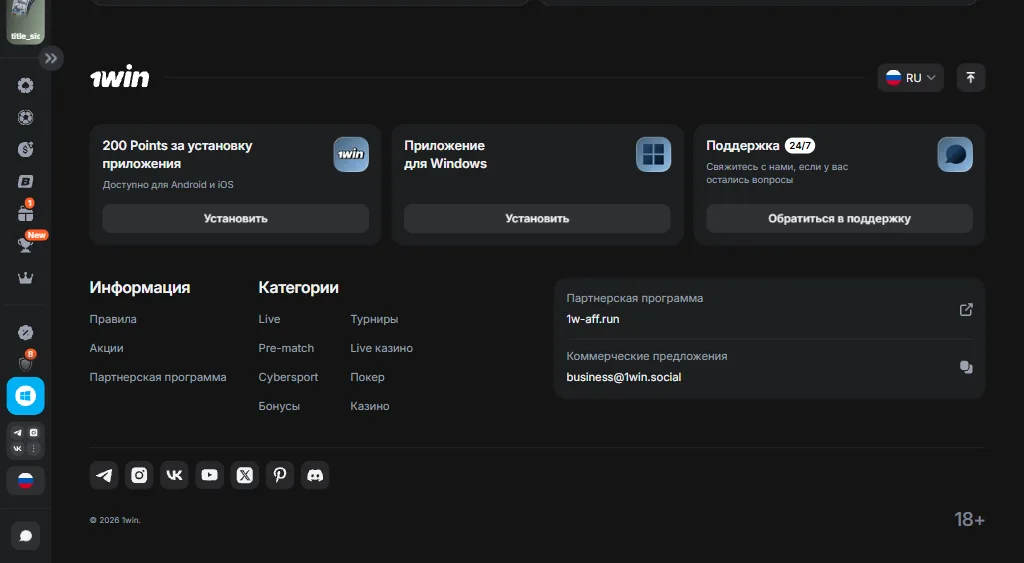The image size is (1024, 563).
Task: Open external link icon for partner program
Action: click(966, 310)
